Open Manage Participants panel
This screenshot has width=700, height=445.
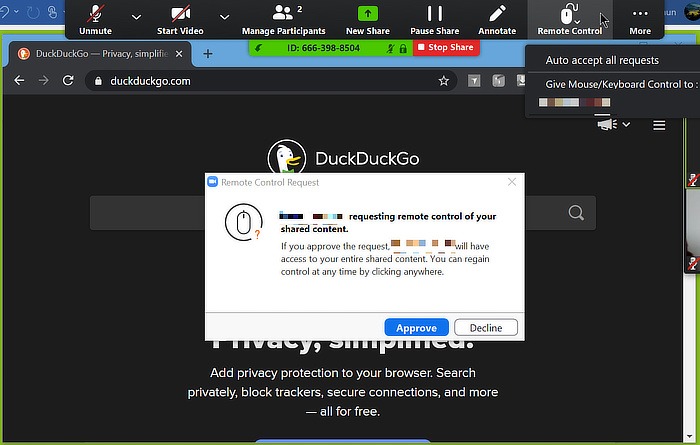283,20
